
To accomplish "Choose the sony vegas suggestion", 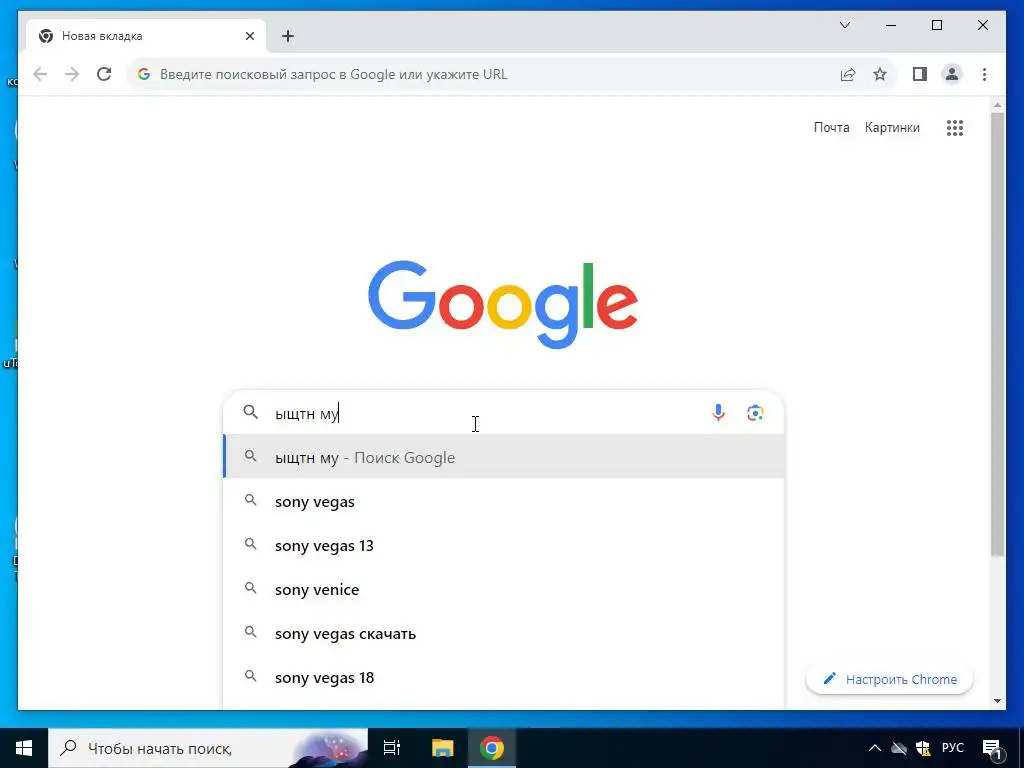I will tap(504, 502).
